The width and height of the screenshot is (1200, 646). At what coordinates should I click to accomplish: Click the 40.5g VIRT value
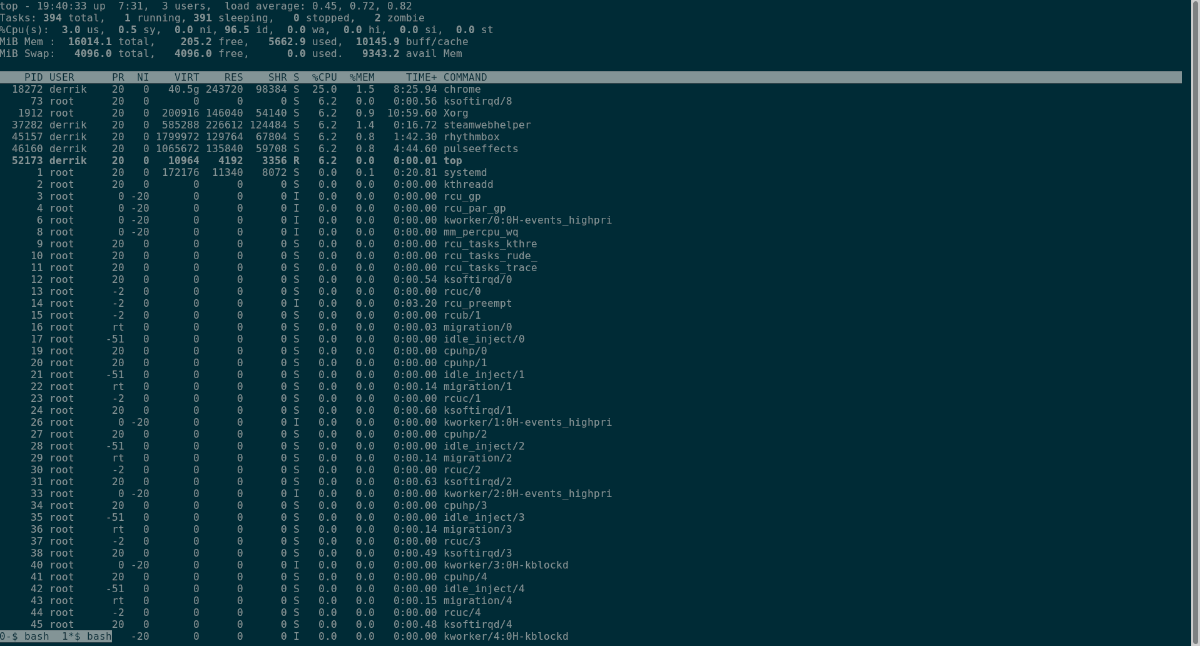click(184, 89)
